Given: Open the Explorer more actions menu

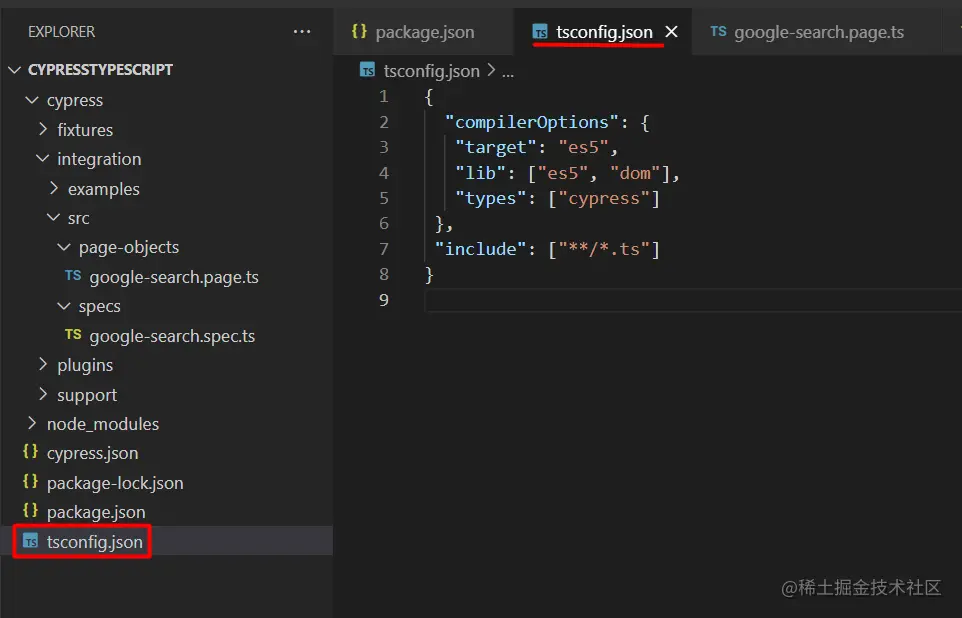Looking at the screenshot, I should click(x=302, y=31).
